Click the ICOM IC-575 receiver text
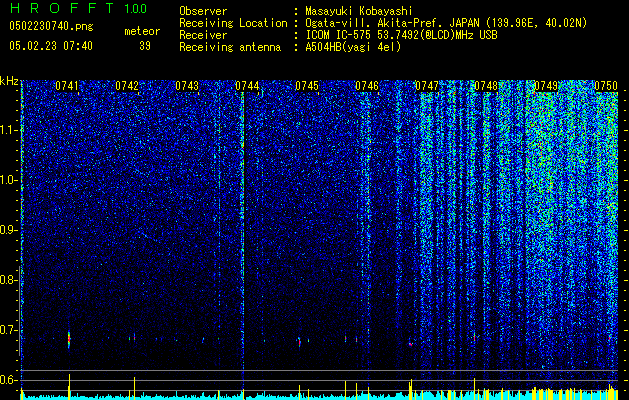This screenshot has height=400, width=629. tap(401, 35)
